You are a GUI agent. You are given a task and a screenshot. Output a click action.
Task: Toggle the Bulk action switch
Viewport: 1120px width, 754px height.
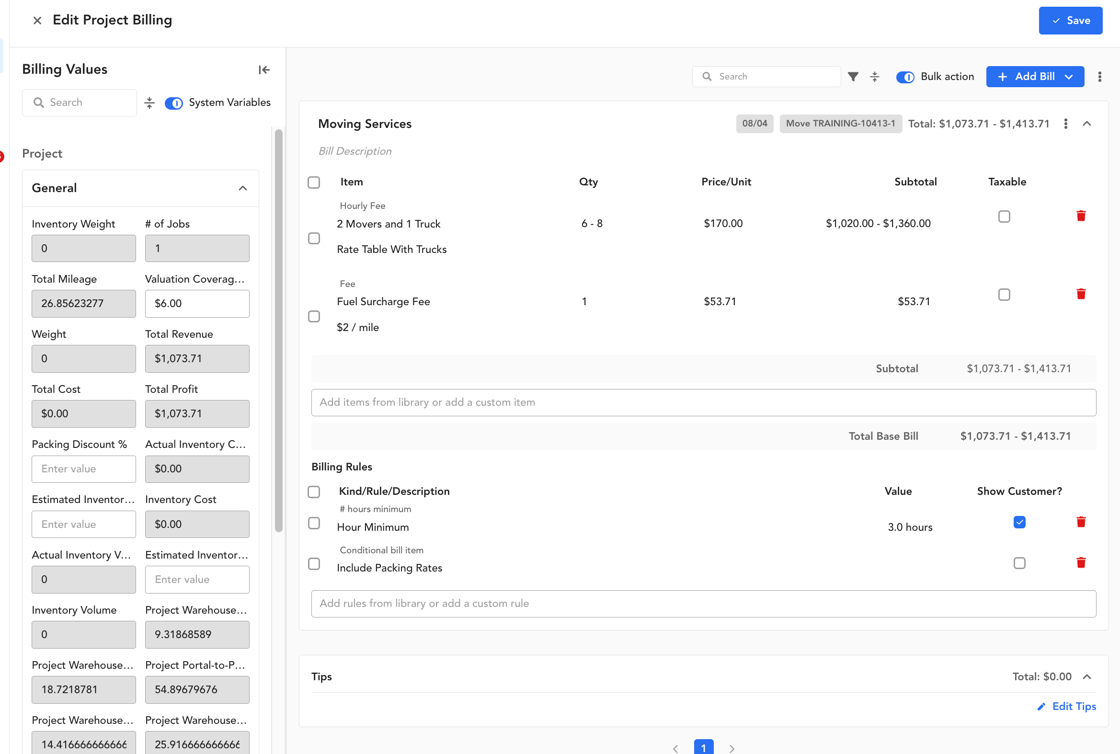coord(905,77)
